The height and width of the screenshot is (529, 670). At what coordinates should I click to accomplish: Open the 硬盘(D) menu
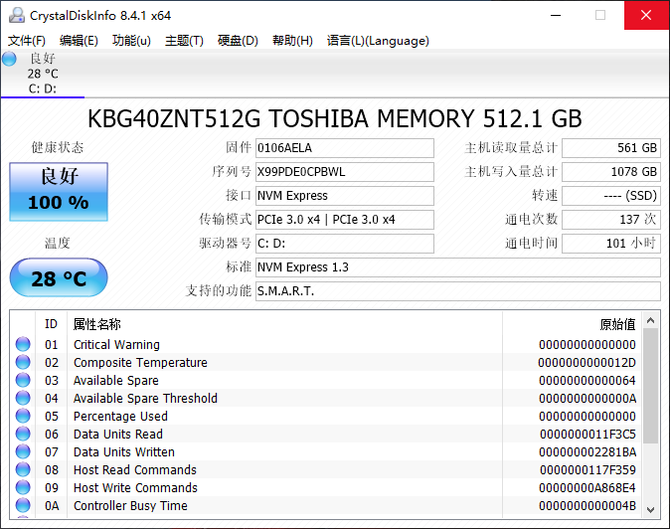coord(238,41)
